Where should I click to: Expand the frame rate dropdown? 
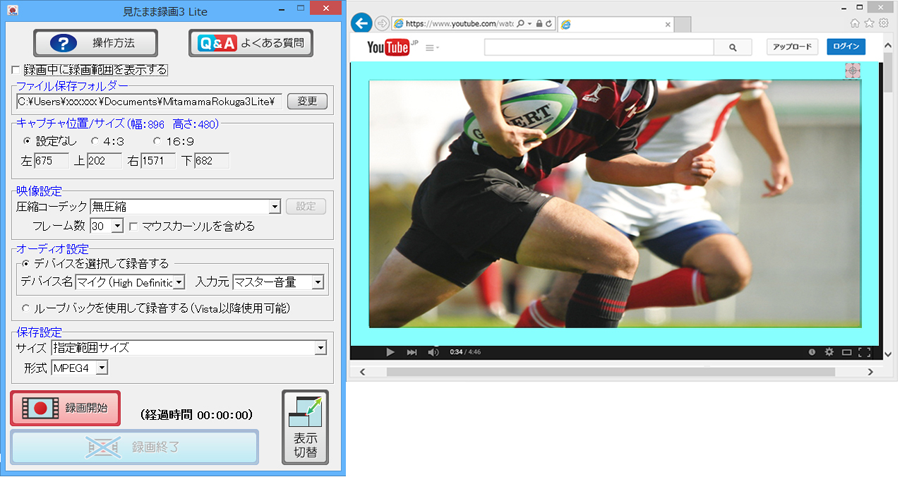117,226
